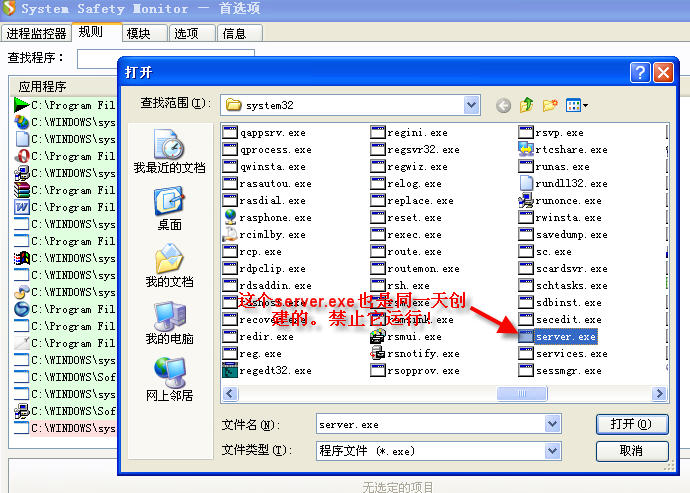690x493 pixels.
Task: Click the 打开(O) button
Action: pyautogui.click(x=632, y=424)
